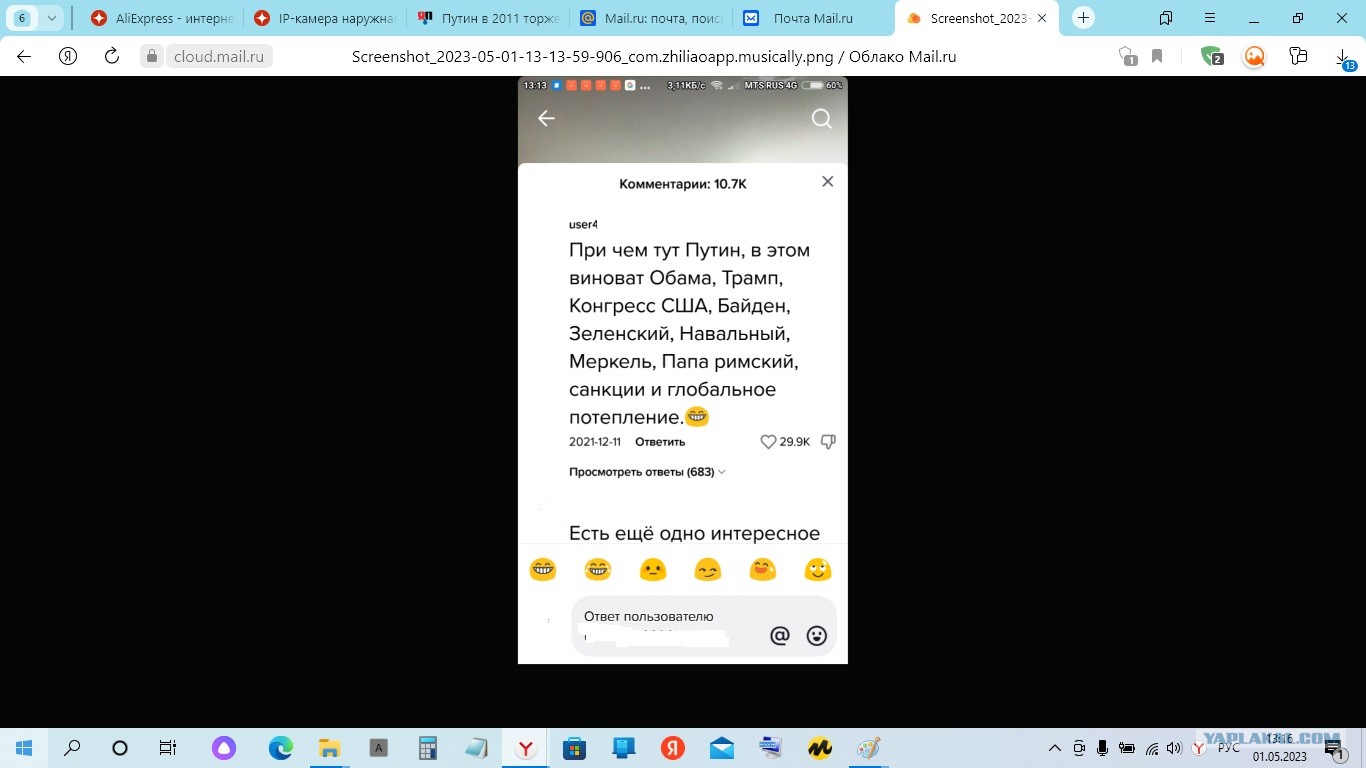Open the browser sidebar panels icon
Image resolution: width=1366 pixels, height=768 pixels.
[1166, 18]
